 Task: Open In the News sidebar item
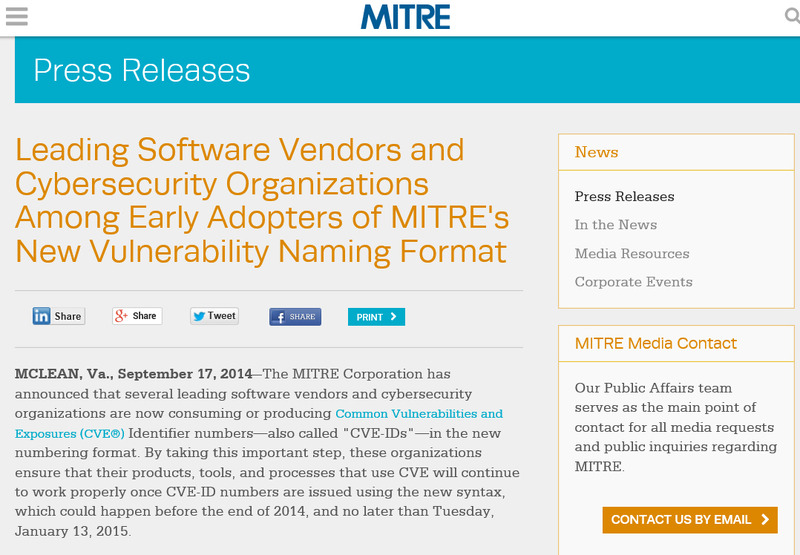[x=615, y=225]
